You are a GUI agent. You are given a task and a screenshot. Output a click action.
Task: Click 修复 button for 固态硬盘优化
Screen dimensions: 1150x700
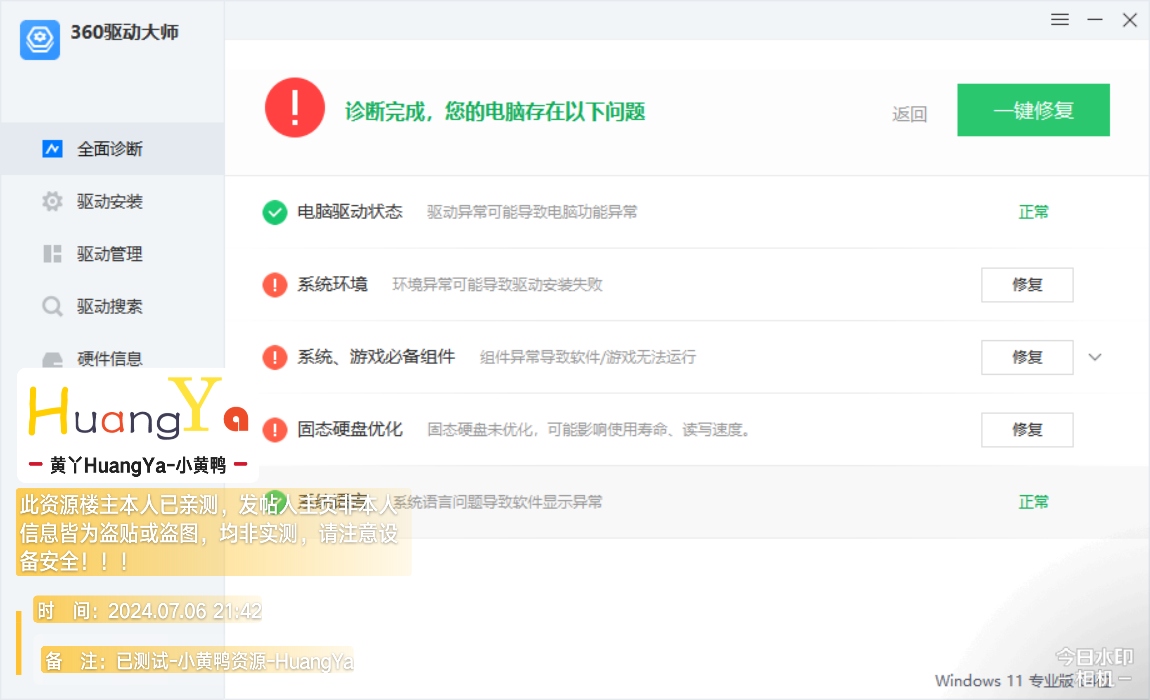click(1027, 430)
